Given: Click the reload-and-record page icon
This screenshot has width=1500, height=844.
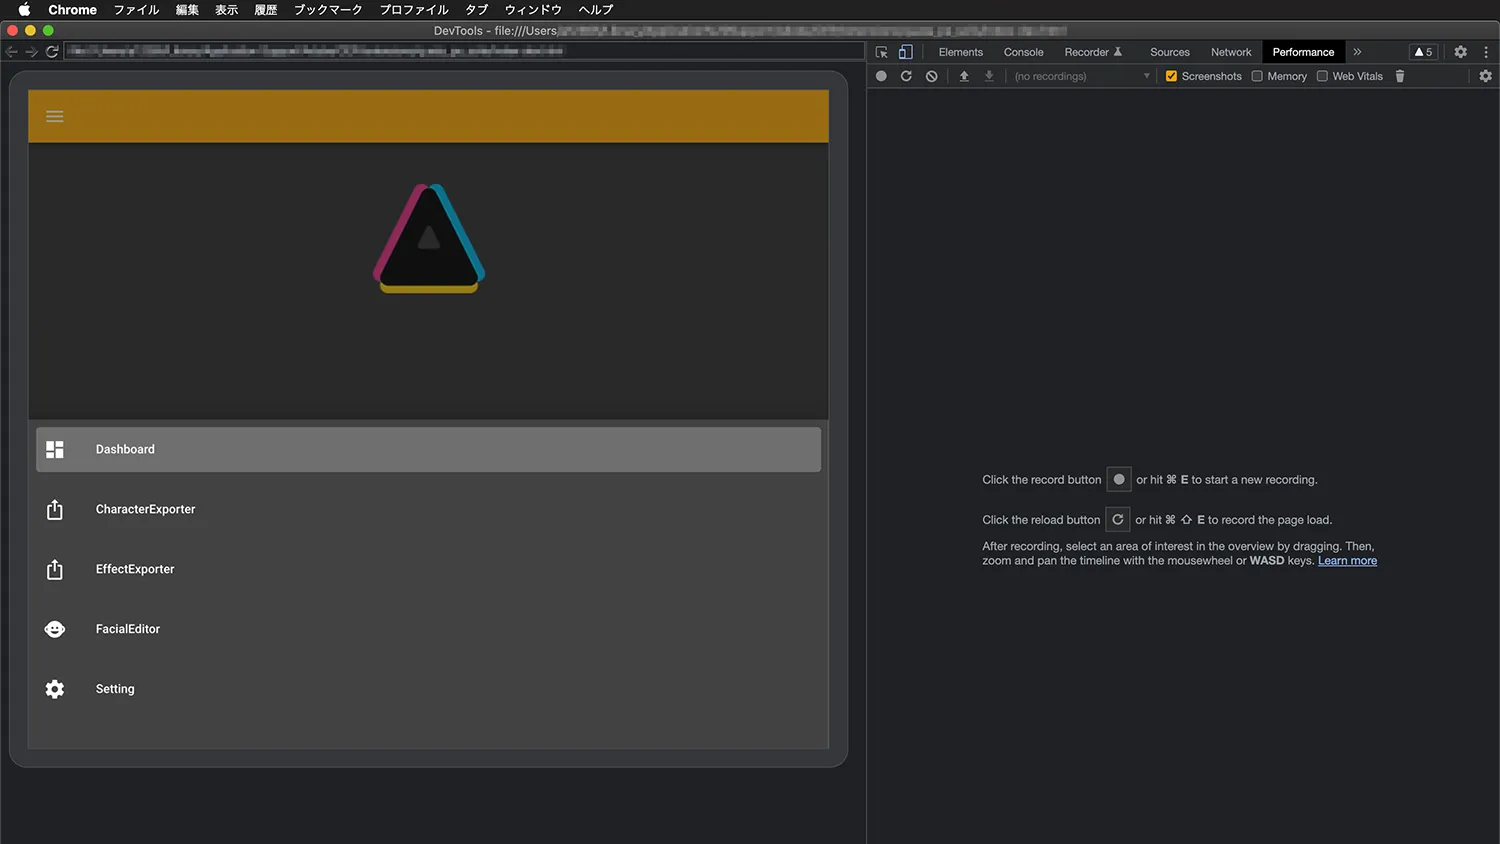Looking at the screenshot, I should (x=906, y=76).
